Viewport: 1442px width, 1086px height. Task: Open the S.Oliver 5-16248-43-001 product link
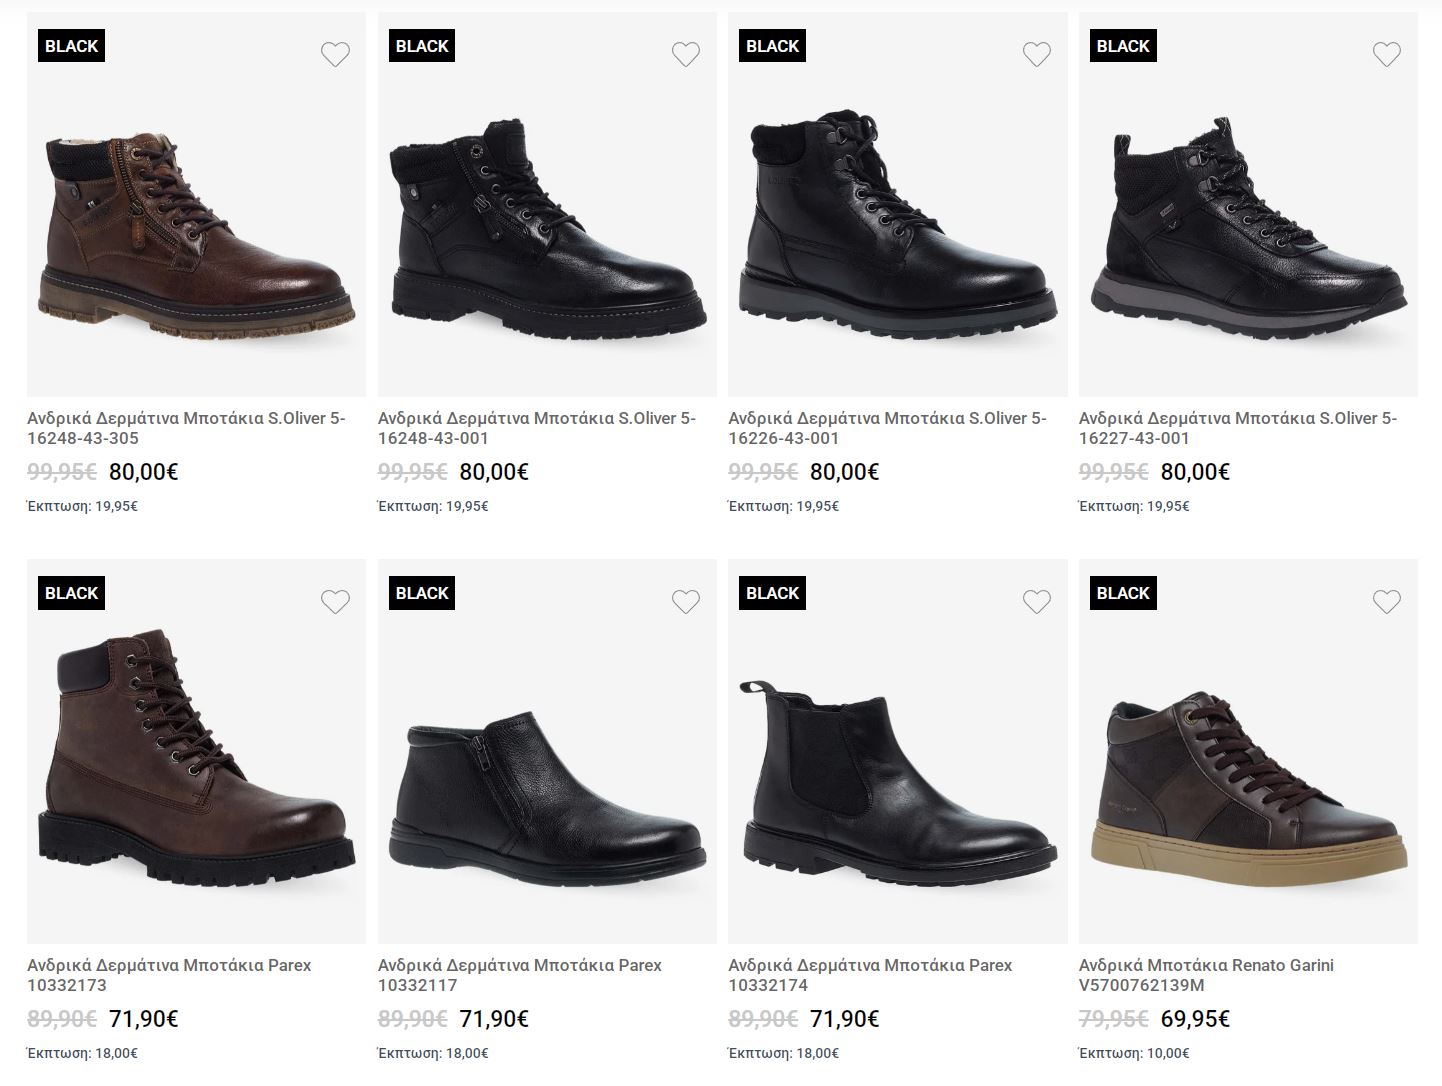point(536,428)
